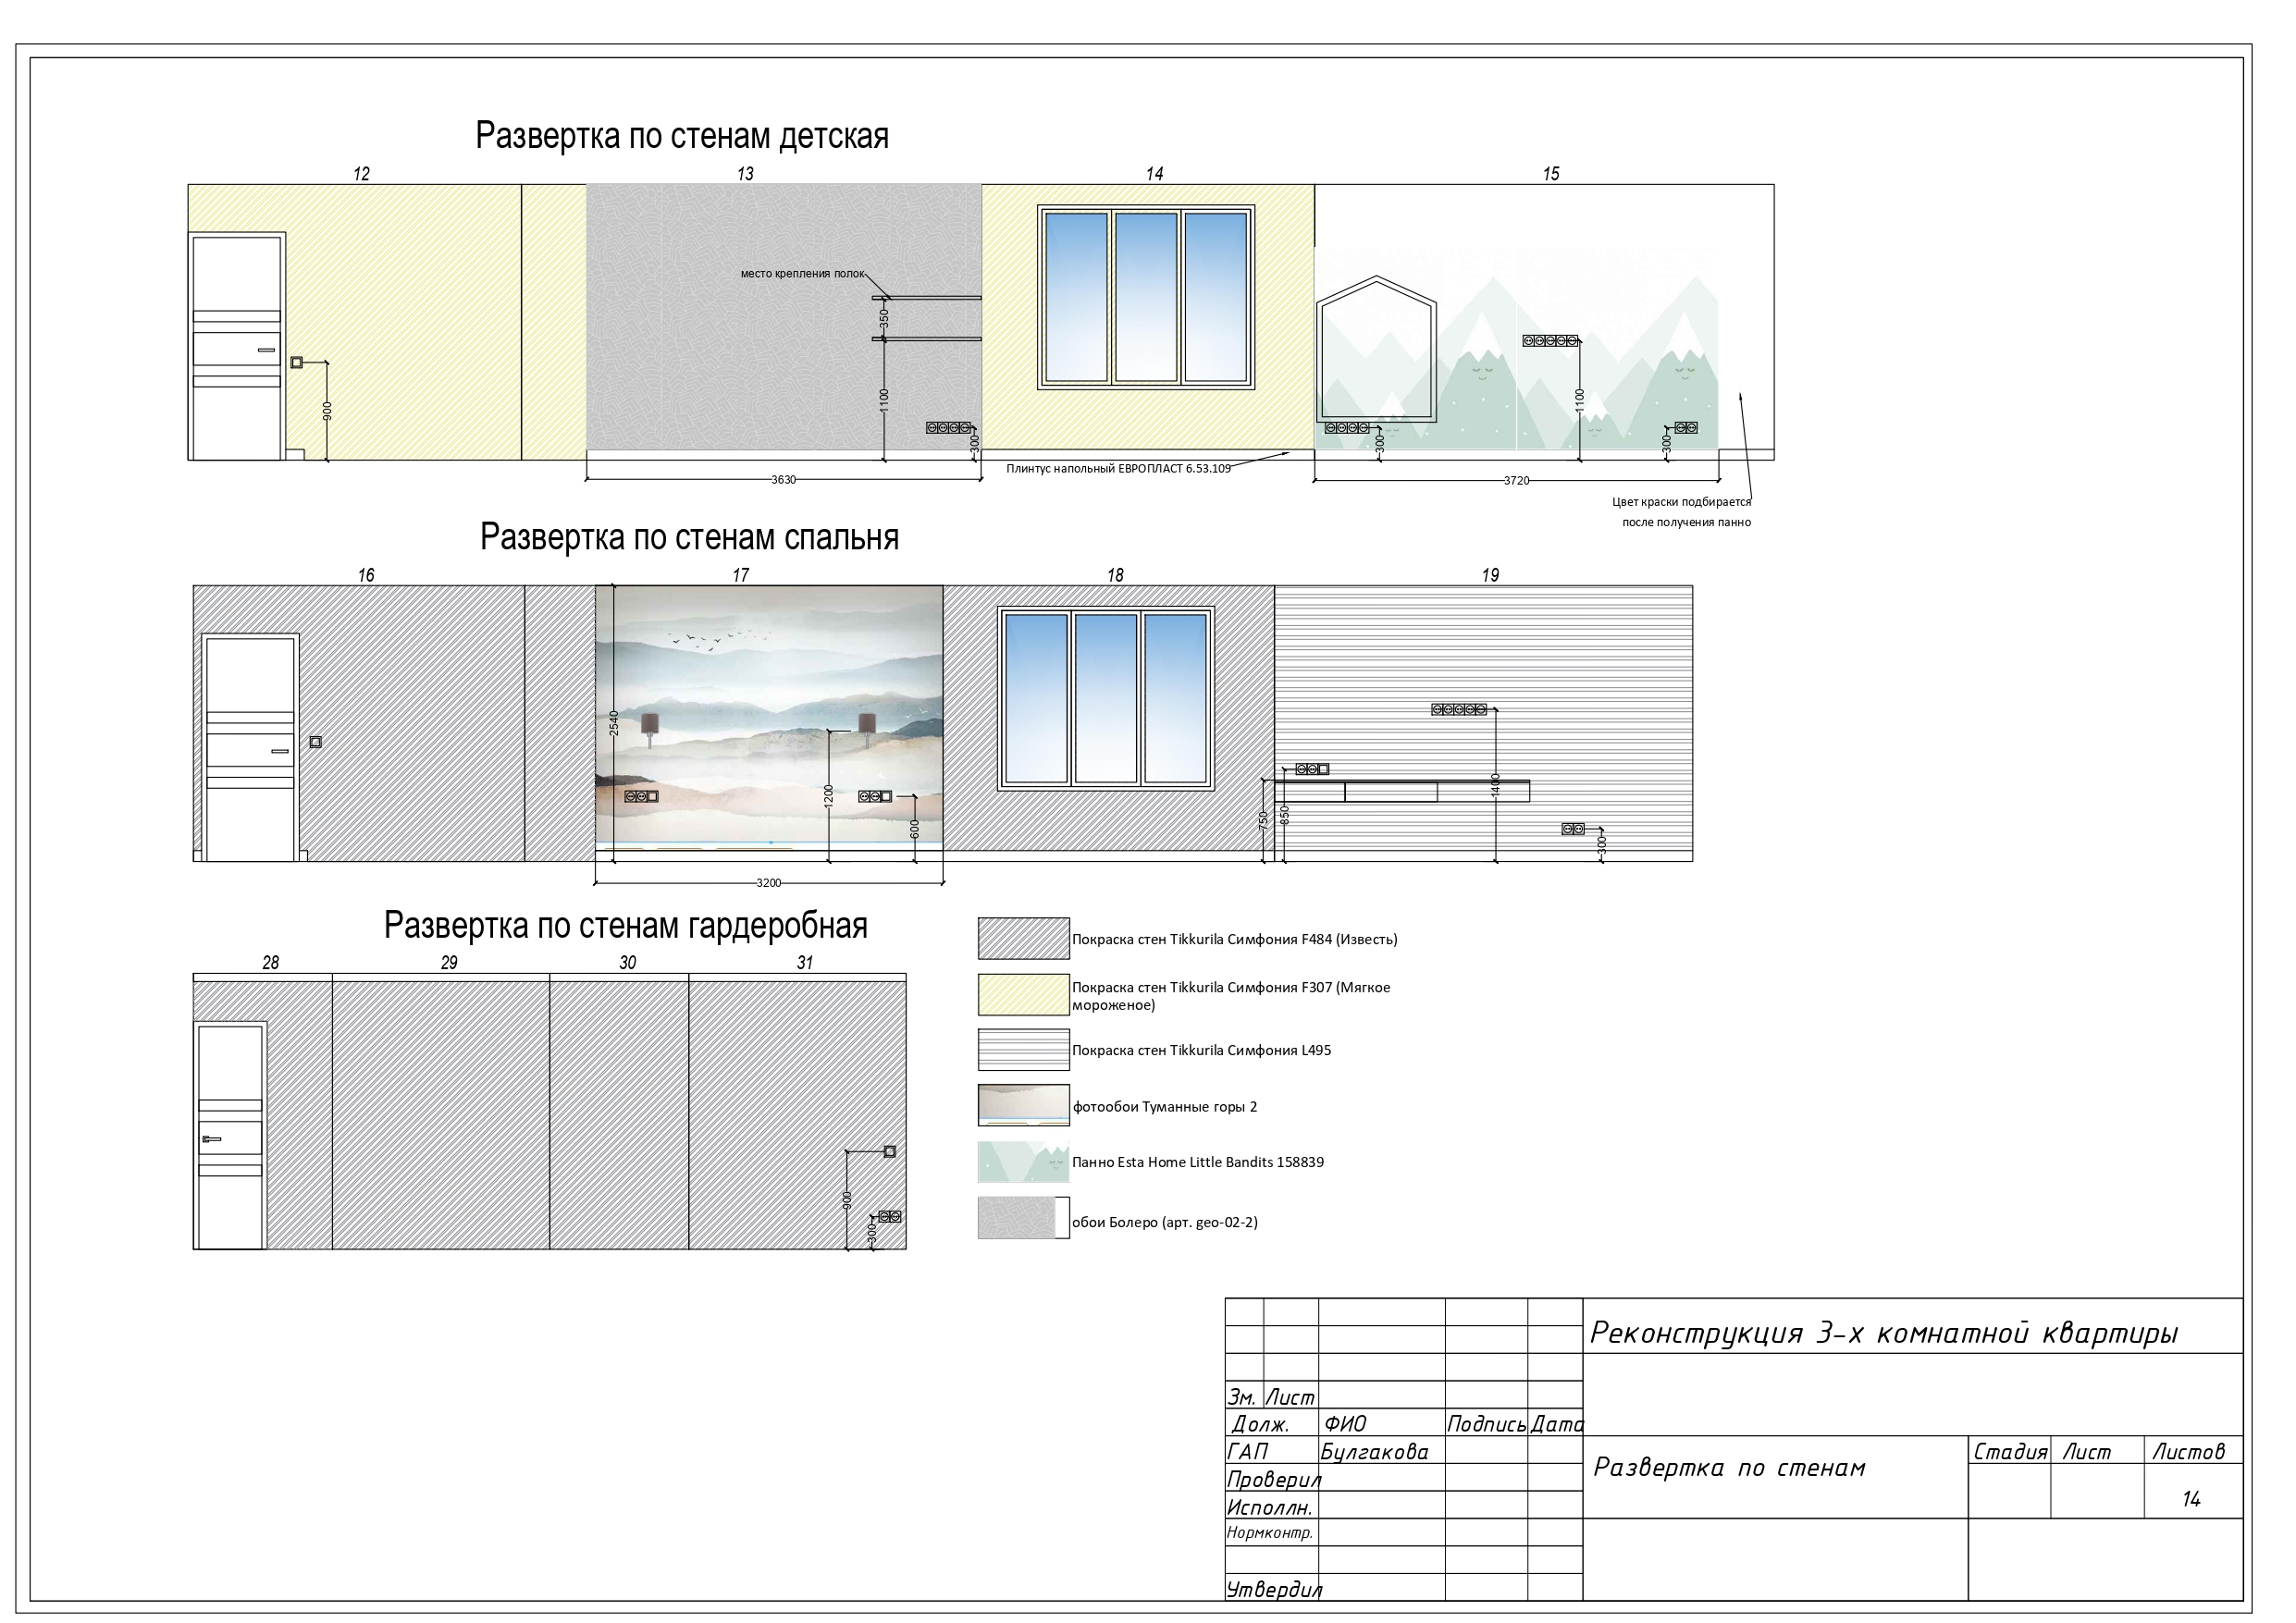Click the 2540 height dimension on wall 17
The height and width of the screenshot is (1623, 2296).
point(614,723)
